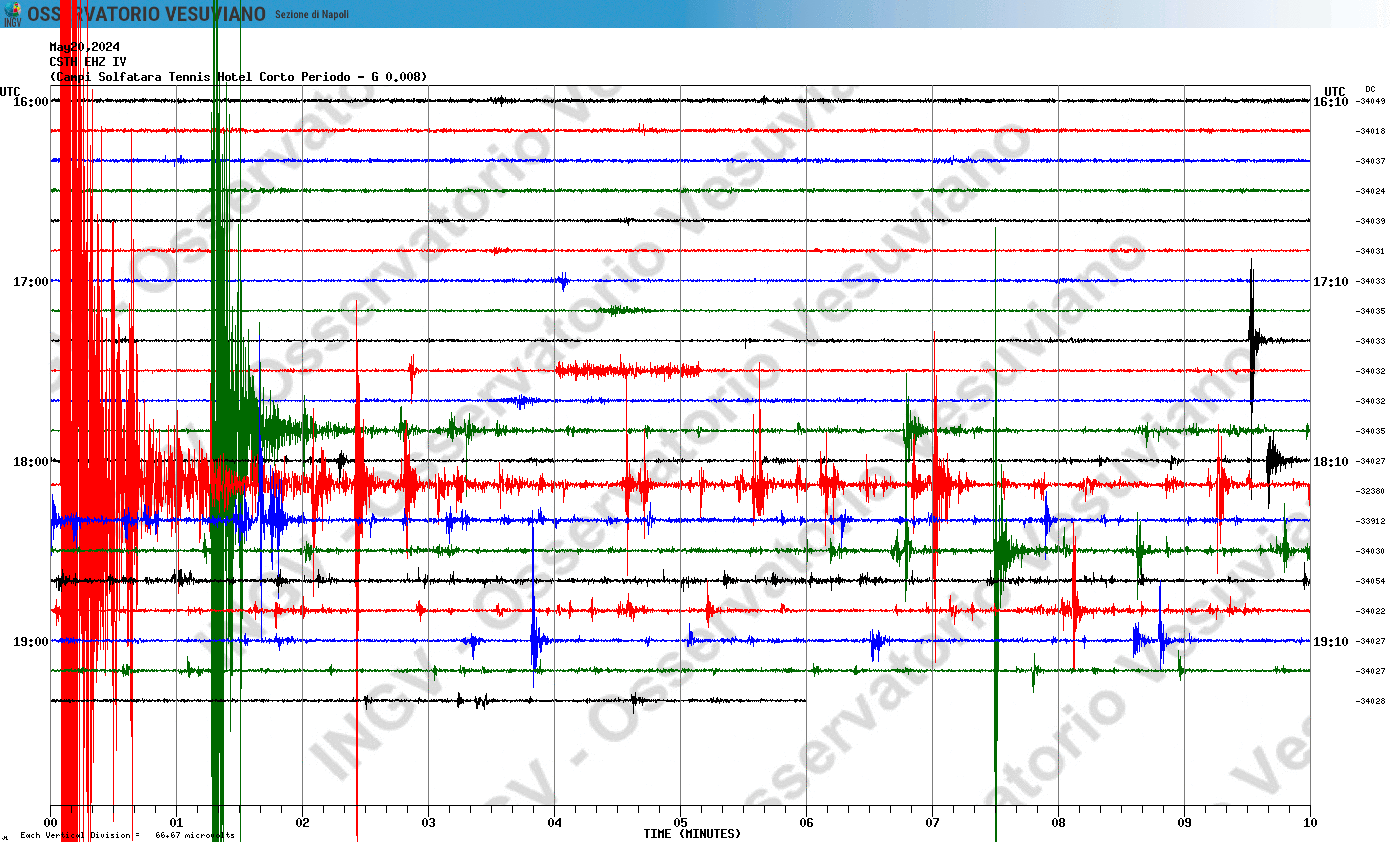Click the -34022 DC value
This screenshot has height=849, width=1390.
[x=1371, y=611]
